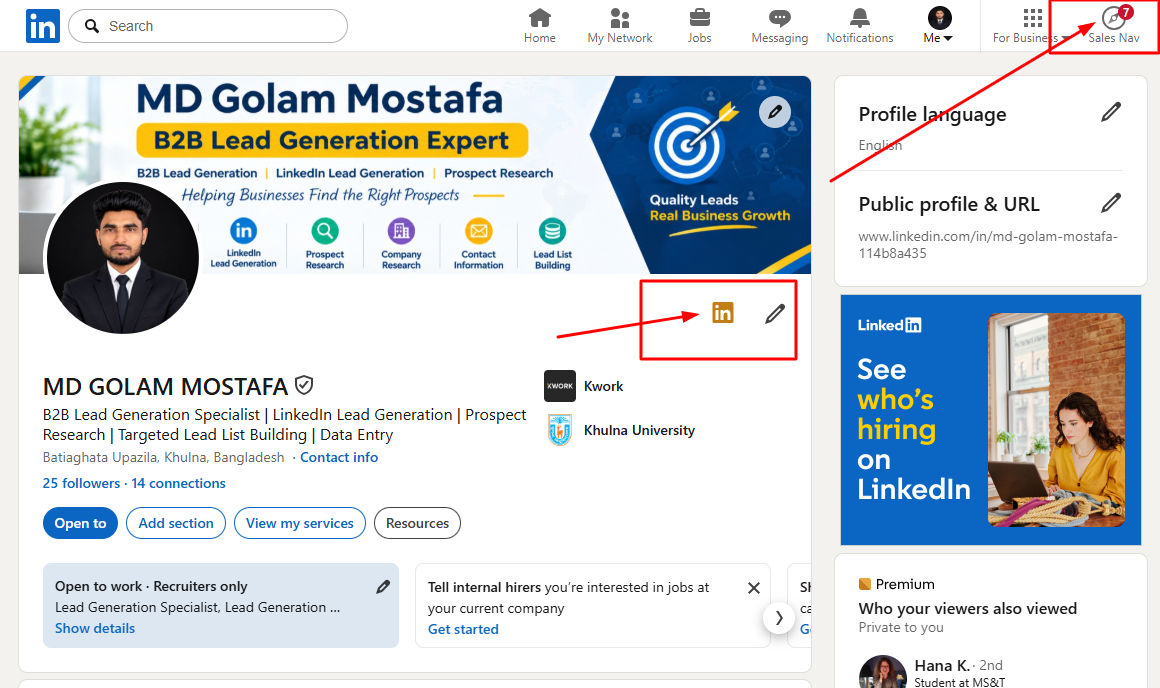Viewport: 1160px width, 688px height.
Task: Open My Network
Action: coord(620,26)
